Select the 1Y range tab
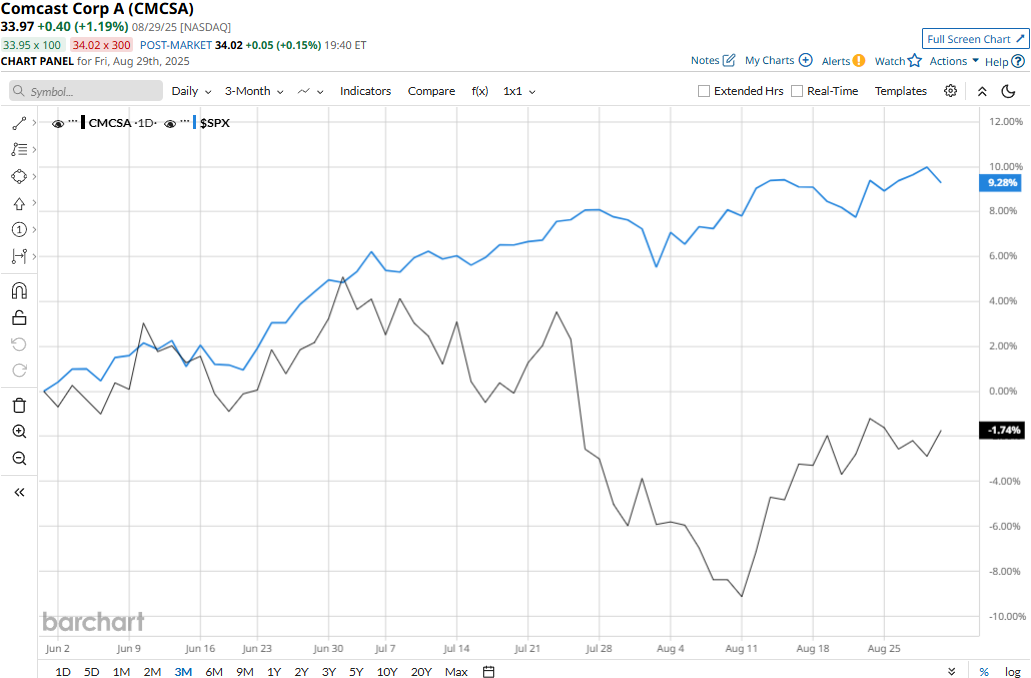The height and width of the screenshot is (678, 1031). [274, 671]
